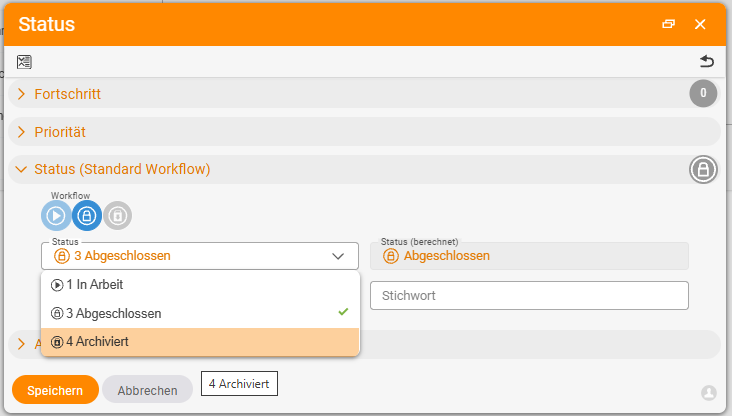Expand the partially hidden section below dropdown
This screenshot has width=732, height=416.
tap(21, 344)
